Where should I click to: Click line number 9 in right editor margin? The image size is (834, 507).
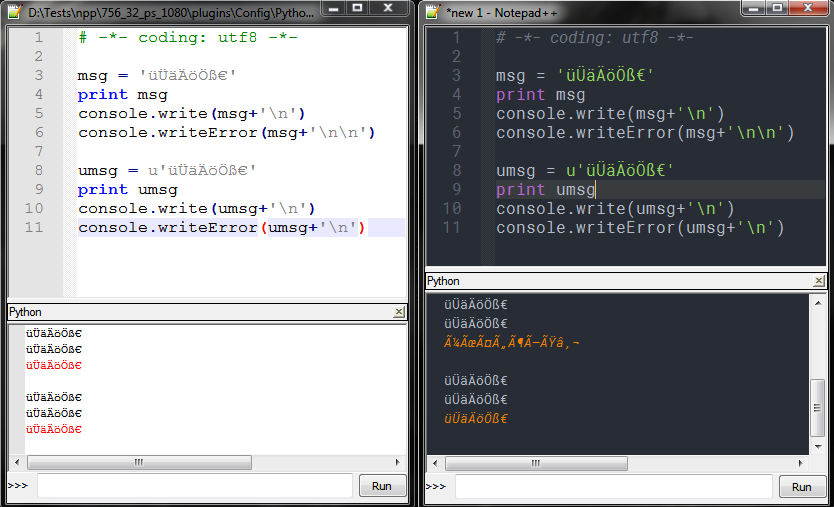[456, 190]
